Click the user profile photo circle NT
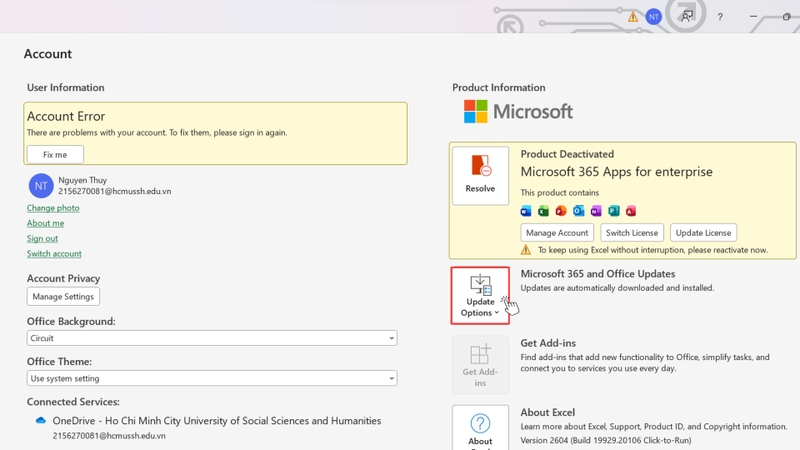This screenshot has width=800, height=450. click(x=41, y=186)
